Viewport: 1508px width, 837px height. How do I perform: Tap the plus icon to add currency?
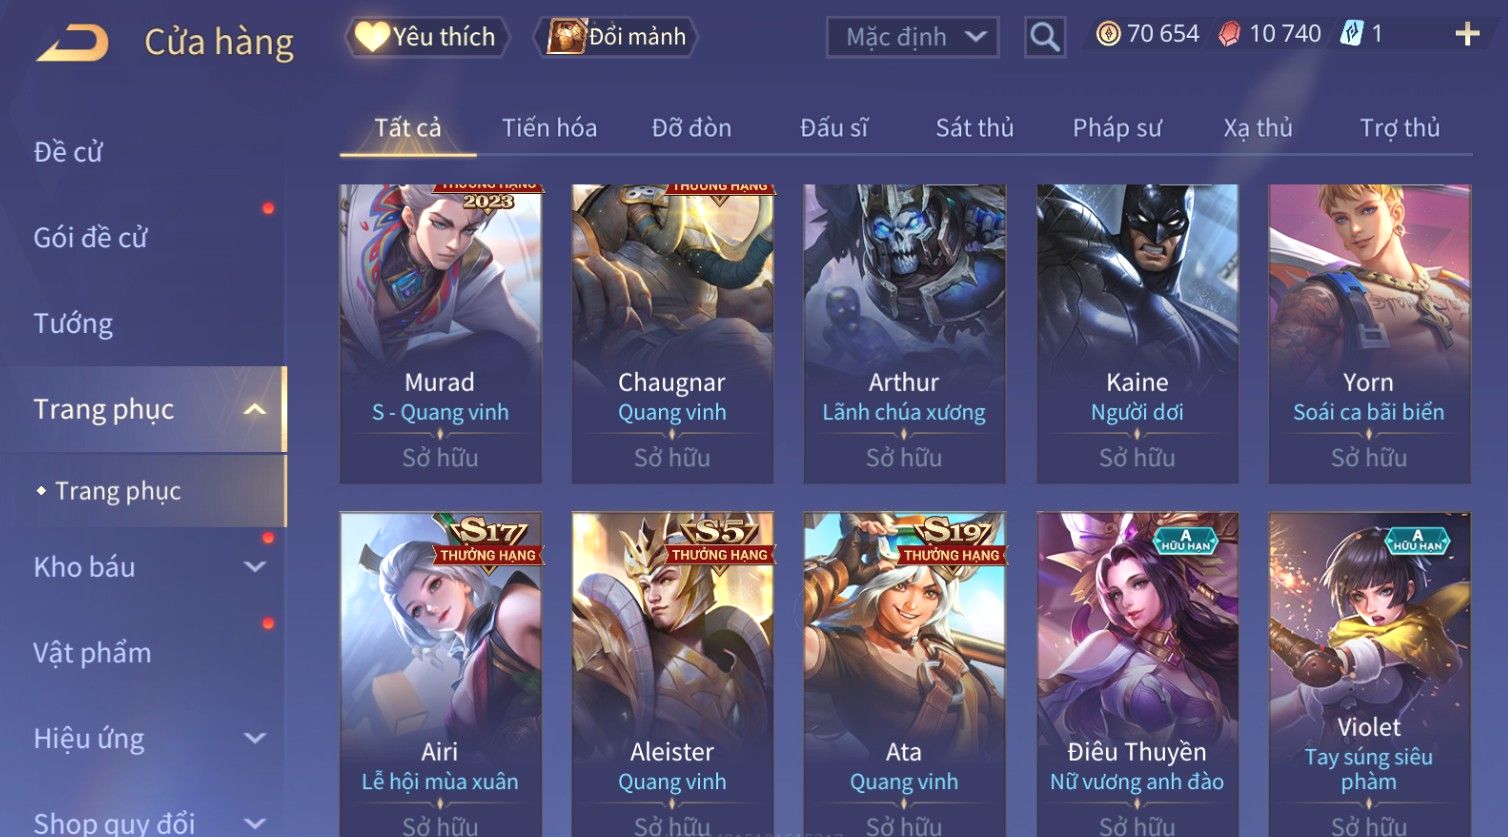click(x=1466, y=35)
